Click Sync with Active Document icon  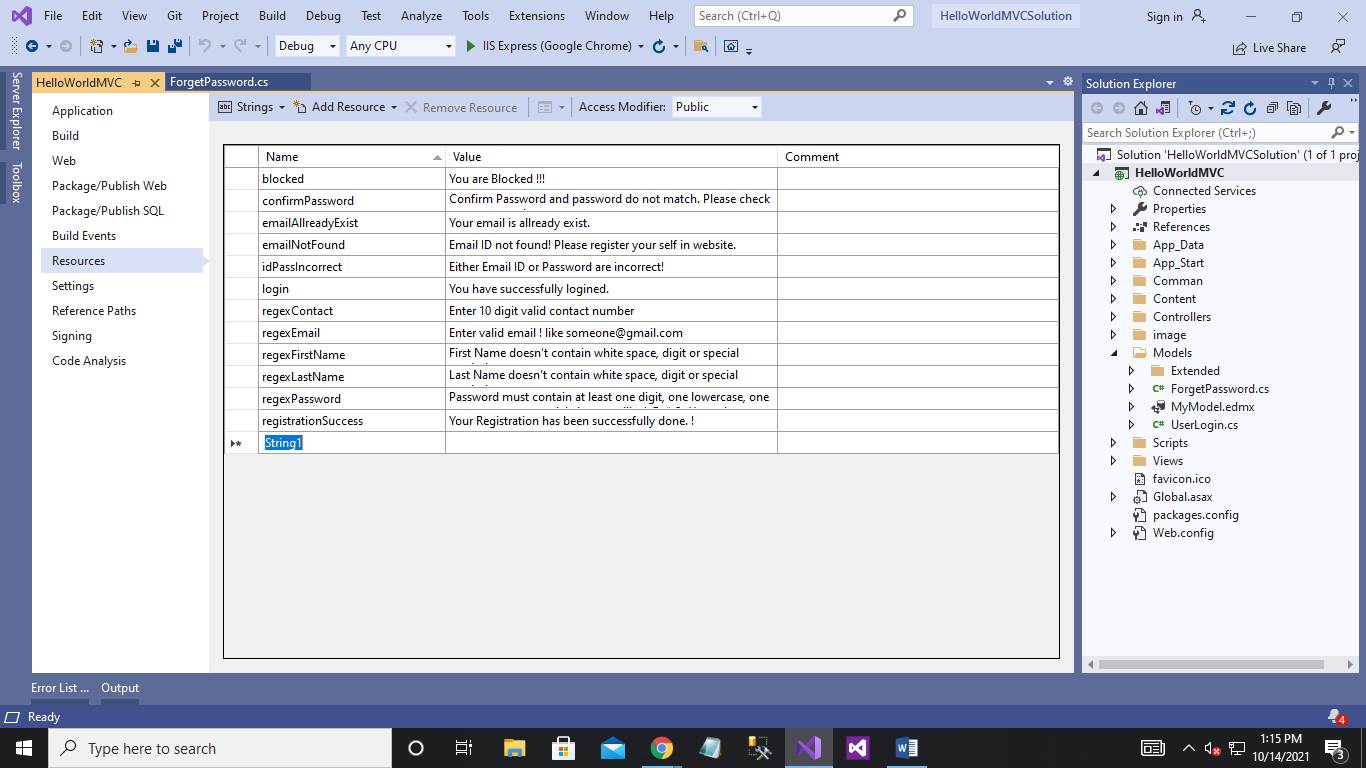coord(1228,108)
